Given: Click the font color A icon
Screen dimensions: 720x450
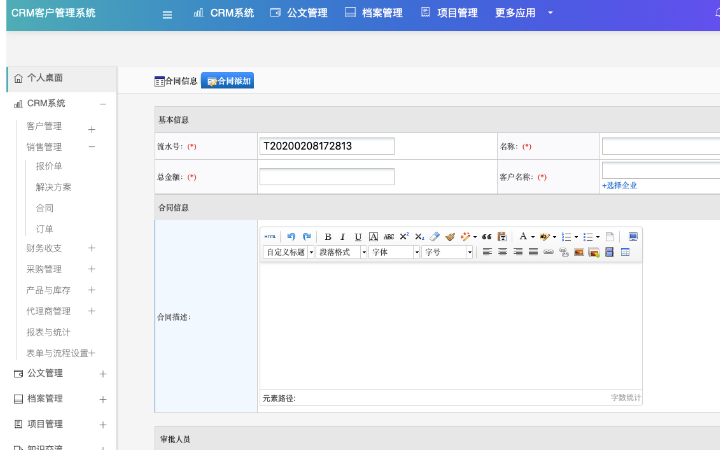Looking at the screenshot, I should tap(523, 236).
